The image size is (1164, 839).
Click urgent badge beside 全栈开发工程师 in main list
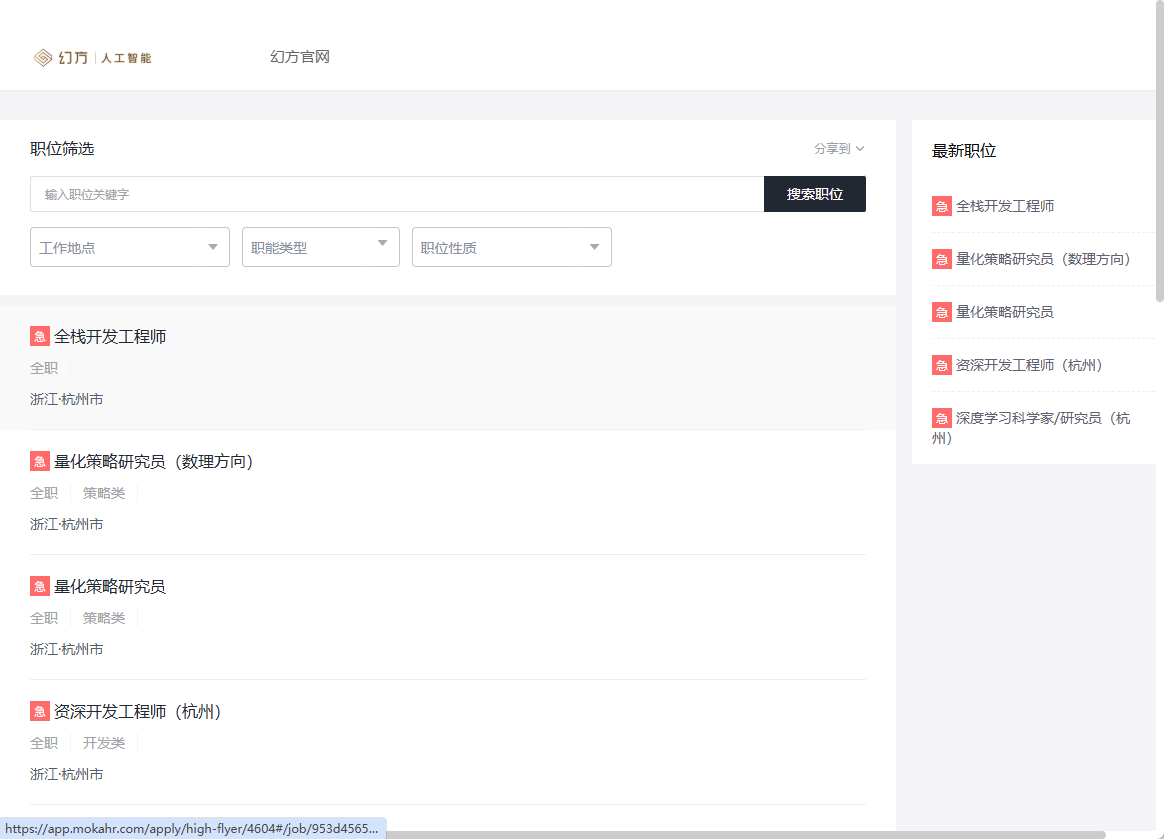click(40, 337)
